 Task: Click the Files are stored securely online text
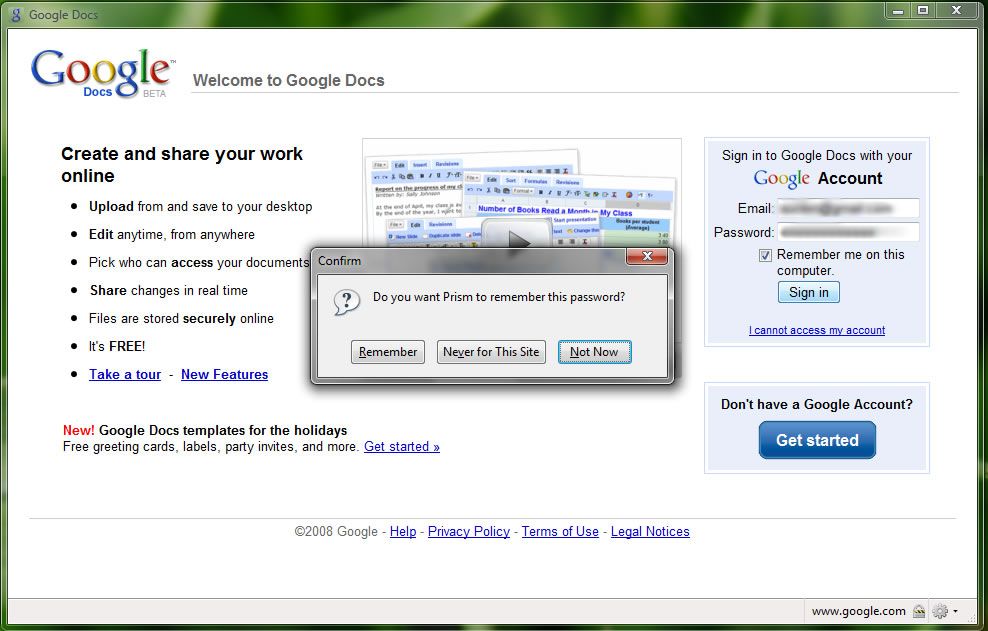[181, 318]
